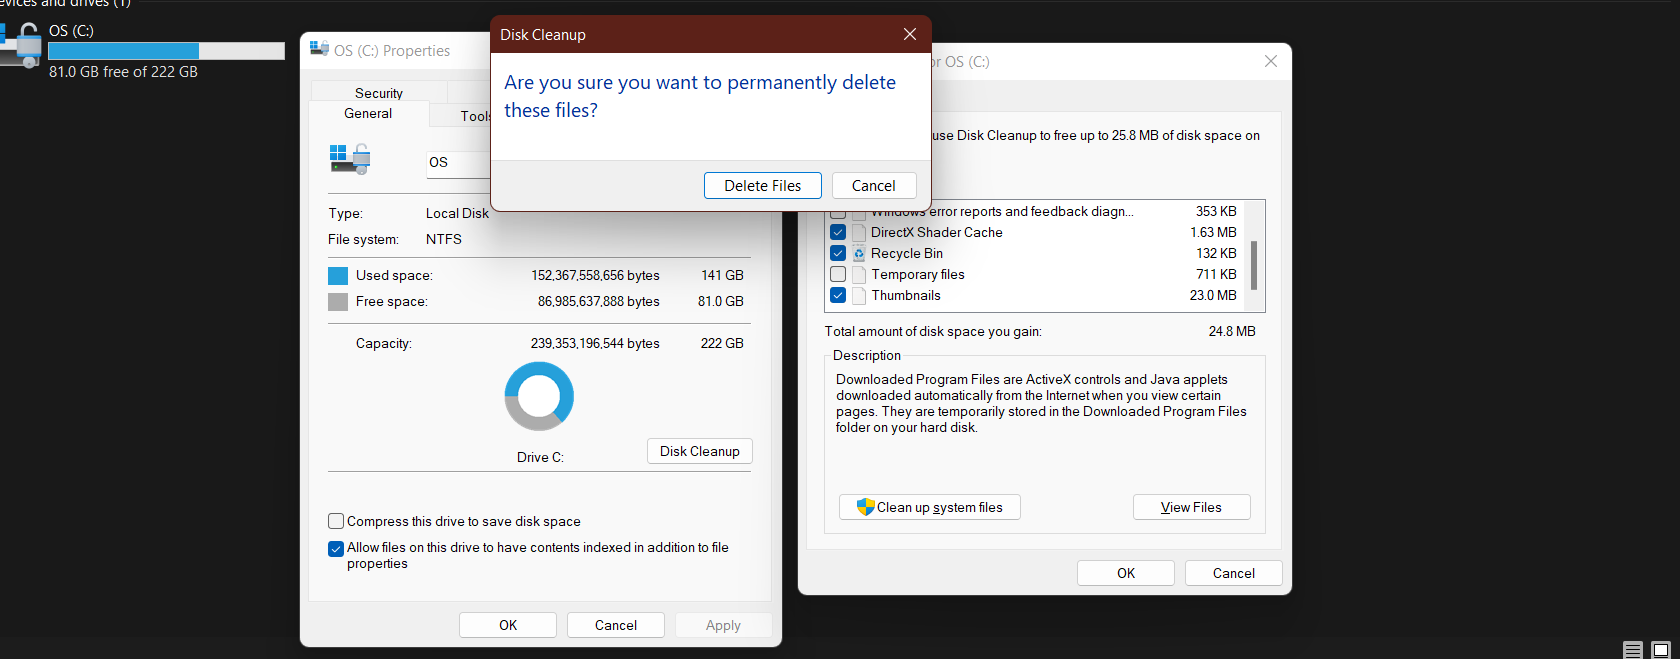
Task: Switch to large icons view in File Explorer
Action: pos(1661,650)
